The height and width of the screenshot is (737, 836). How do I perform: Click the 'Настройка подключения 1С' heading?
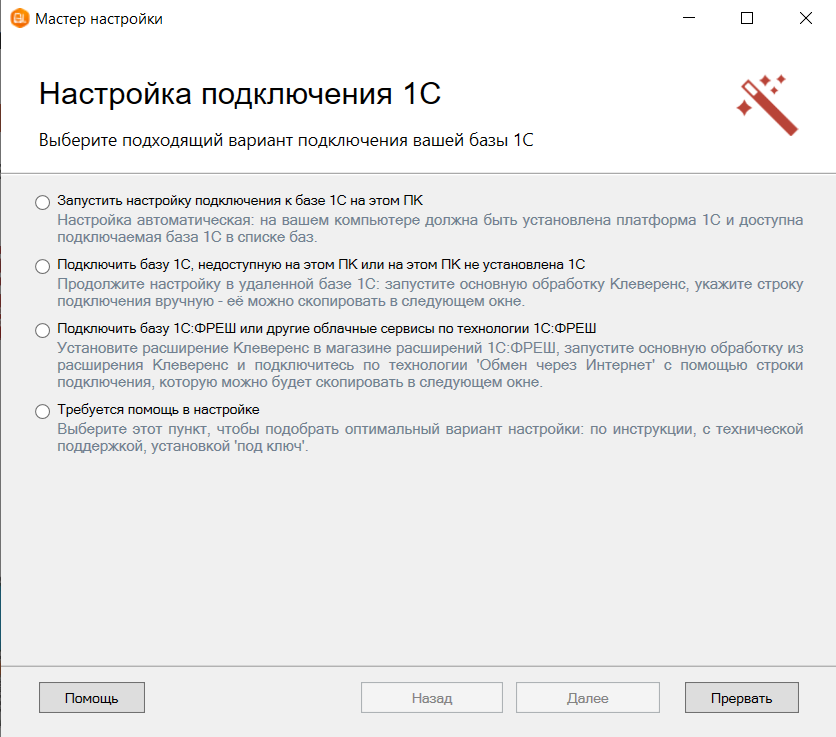pyautogui.click(x=240, y=95)
